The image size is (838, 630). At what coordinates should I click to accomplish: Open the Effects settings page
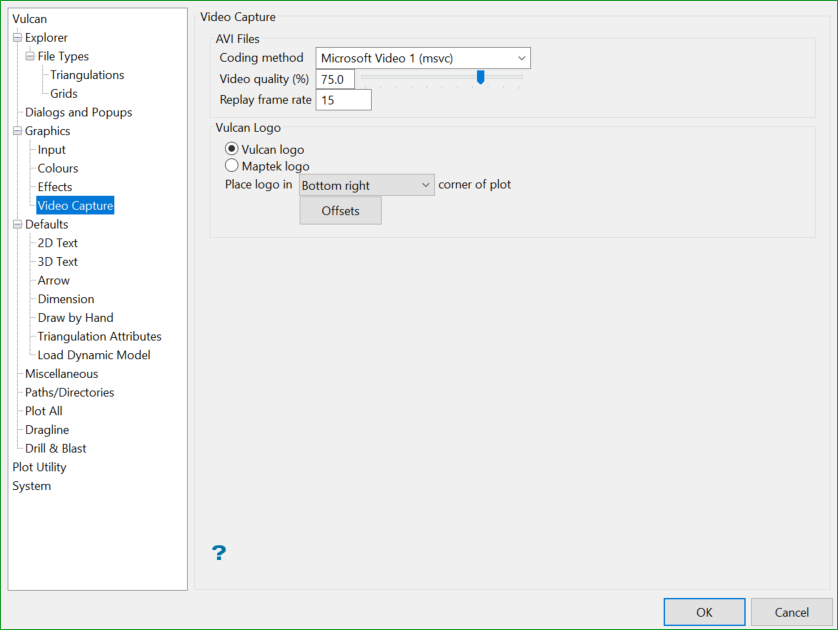[55, 187]
